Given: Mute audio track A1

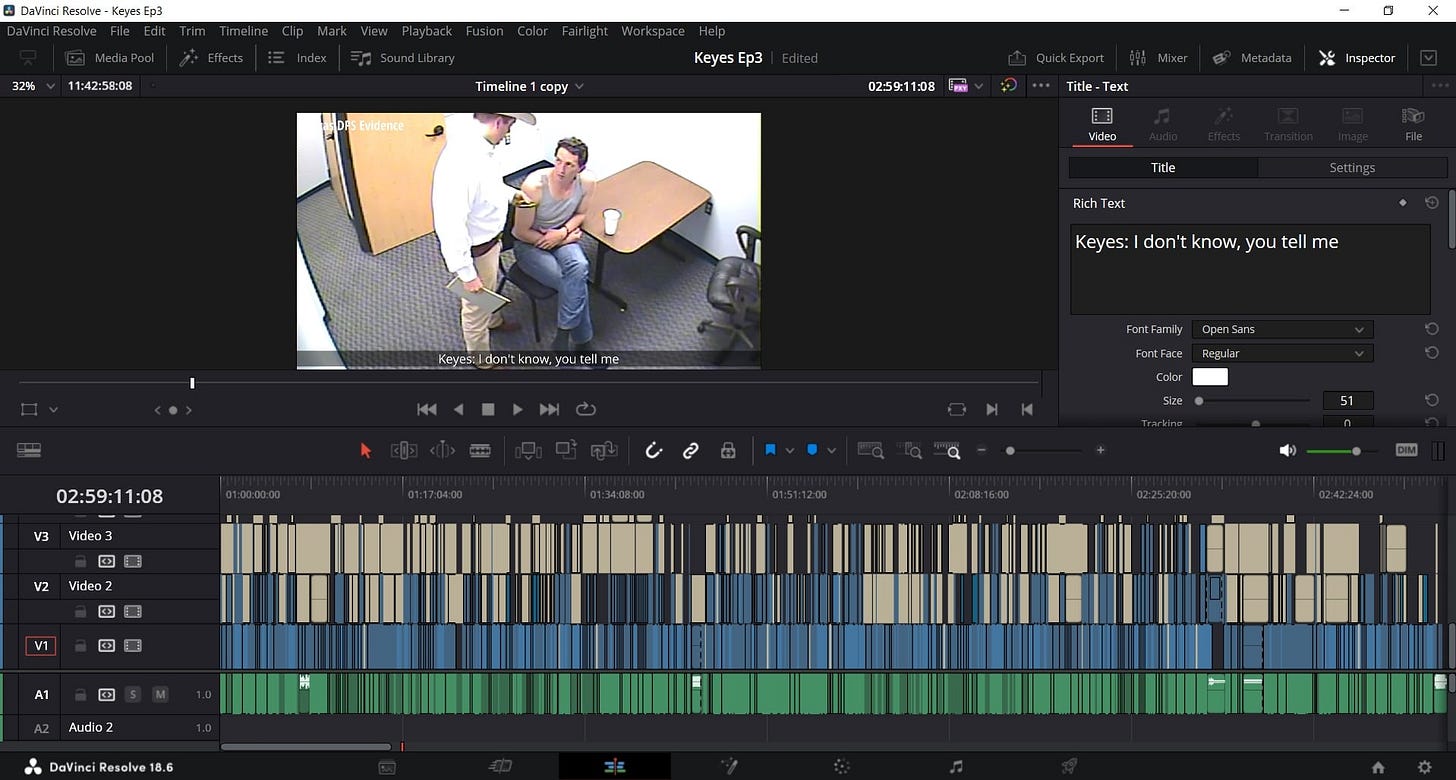Looking at the screenshot, I should point(160,694).
